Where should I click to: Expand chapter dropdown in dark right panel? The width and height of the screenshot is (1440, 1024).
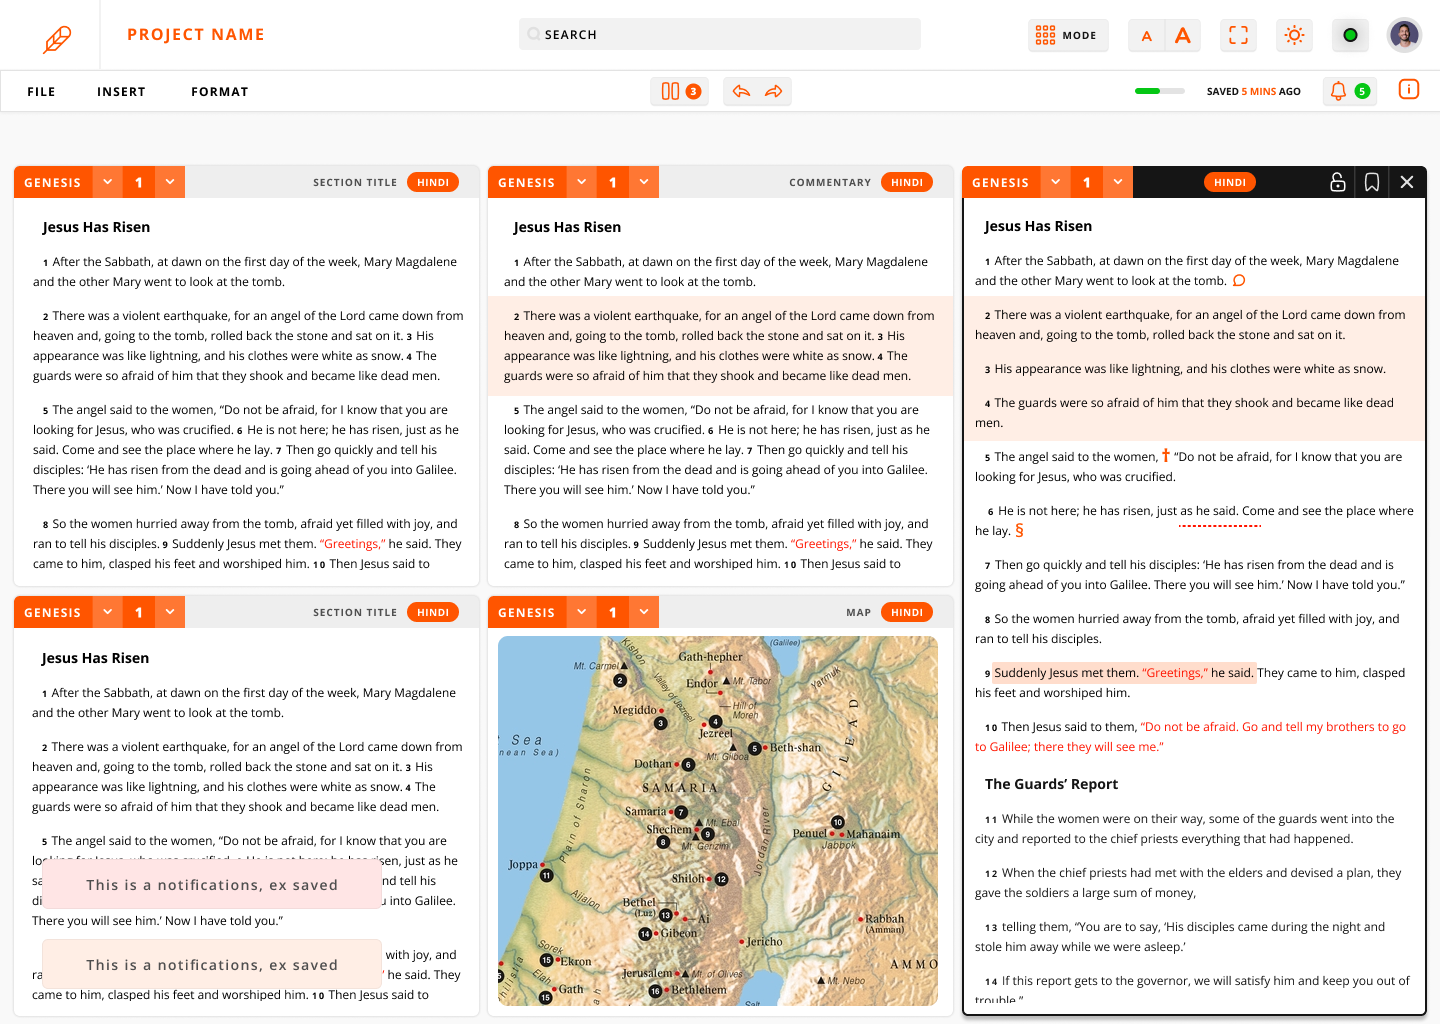click(x=1118, y=182)
